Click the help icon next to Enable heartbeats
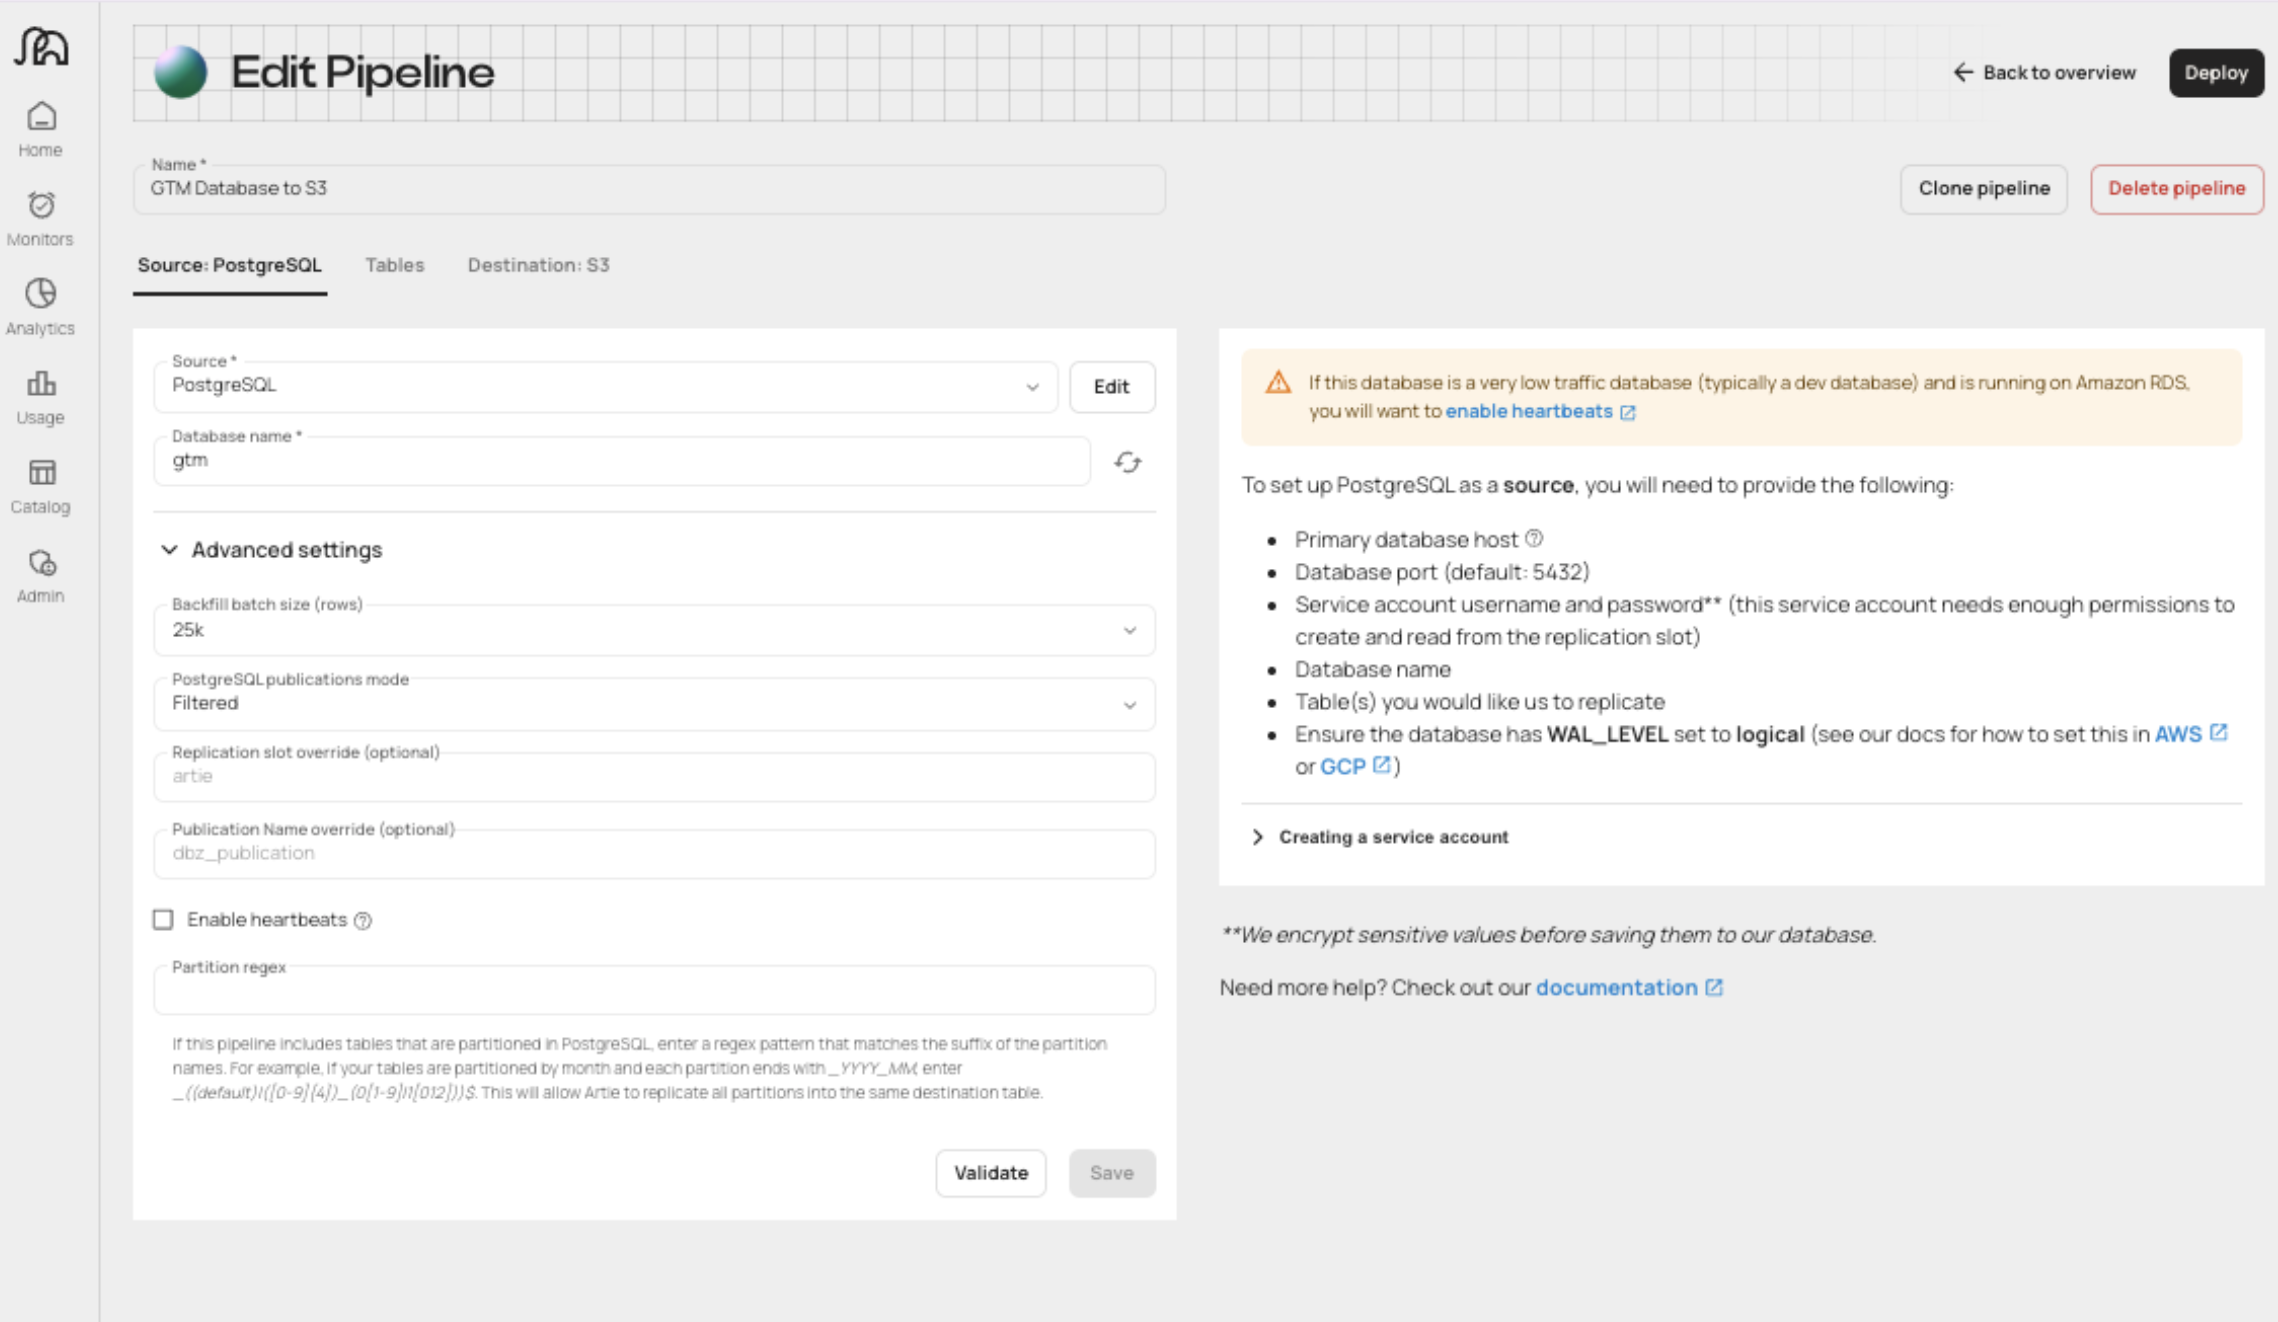 pos(363,921)
